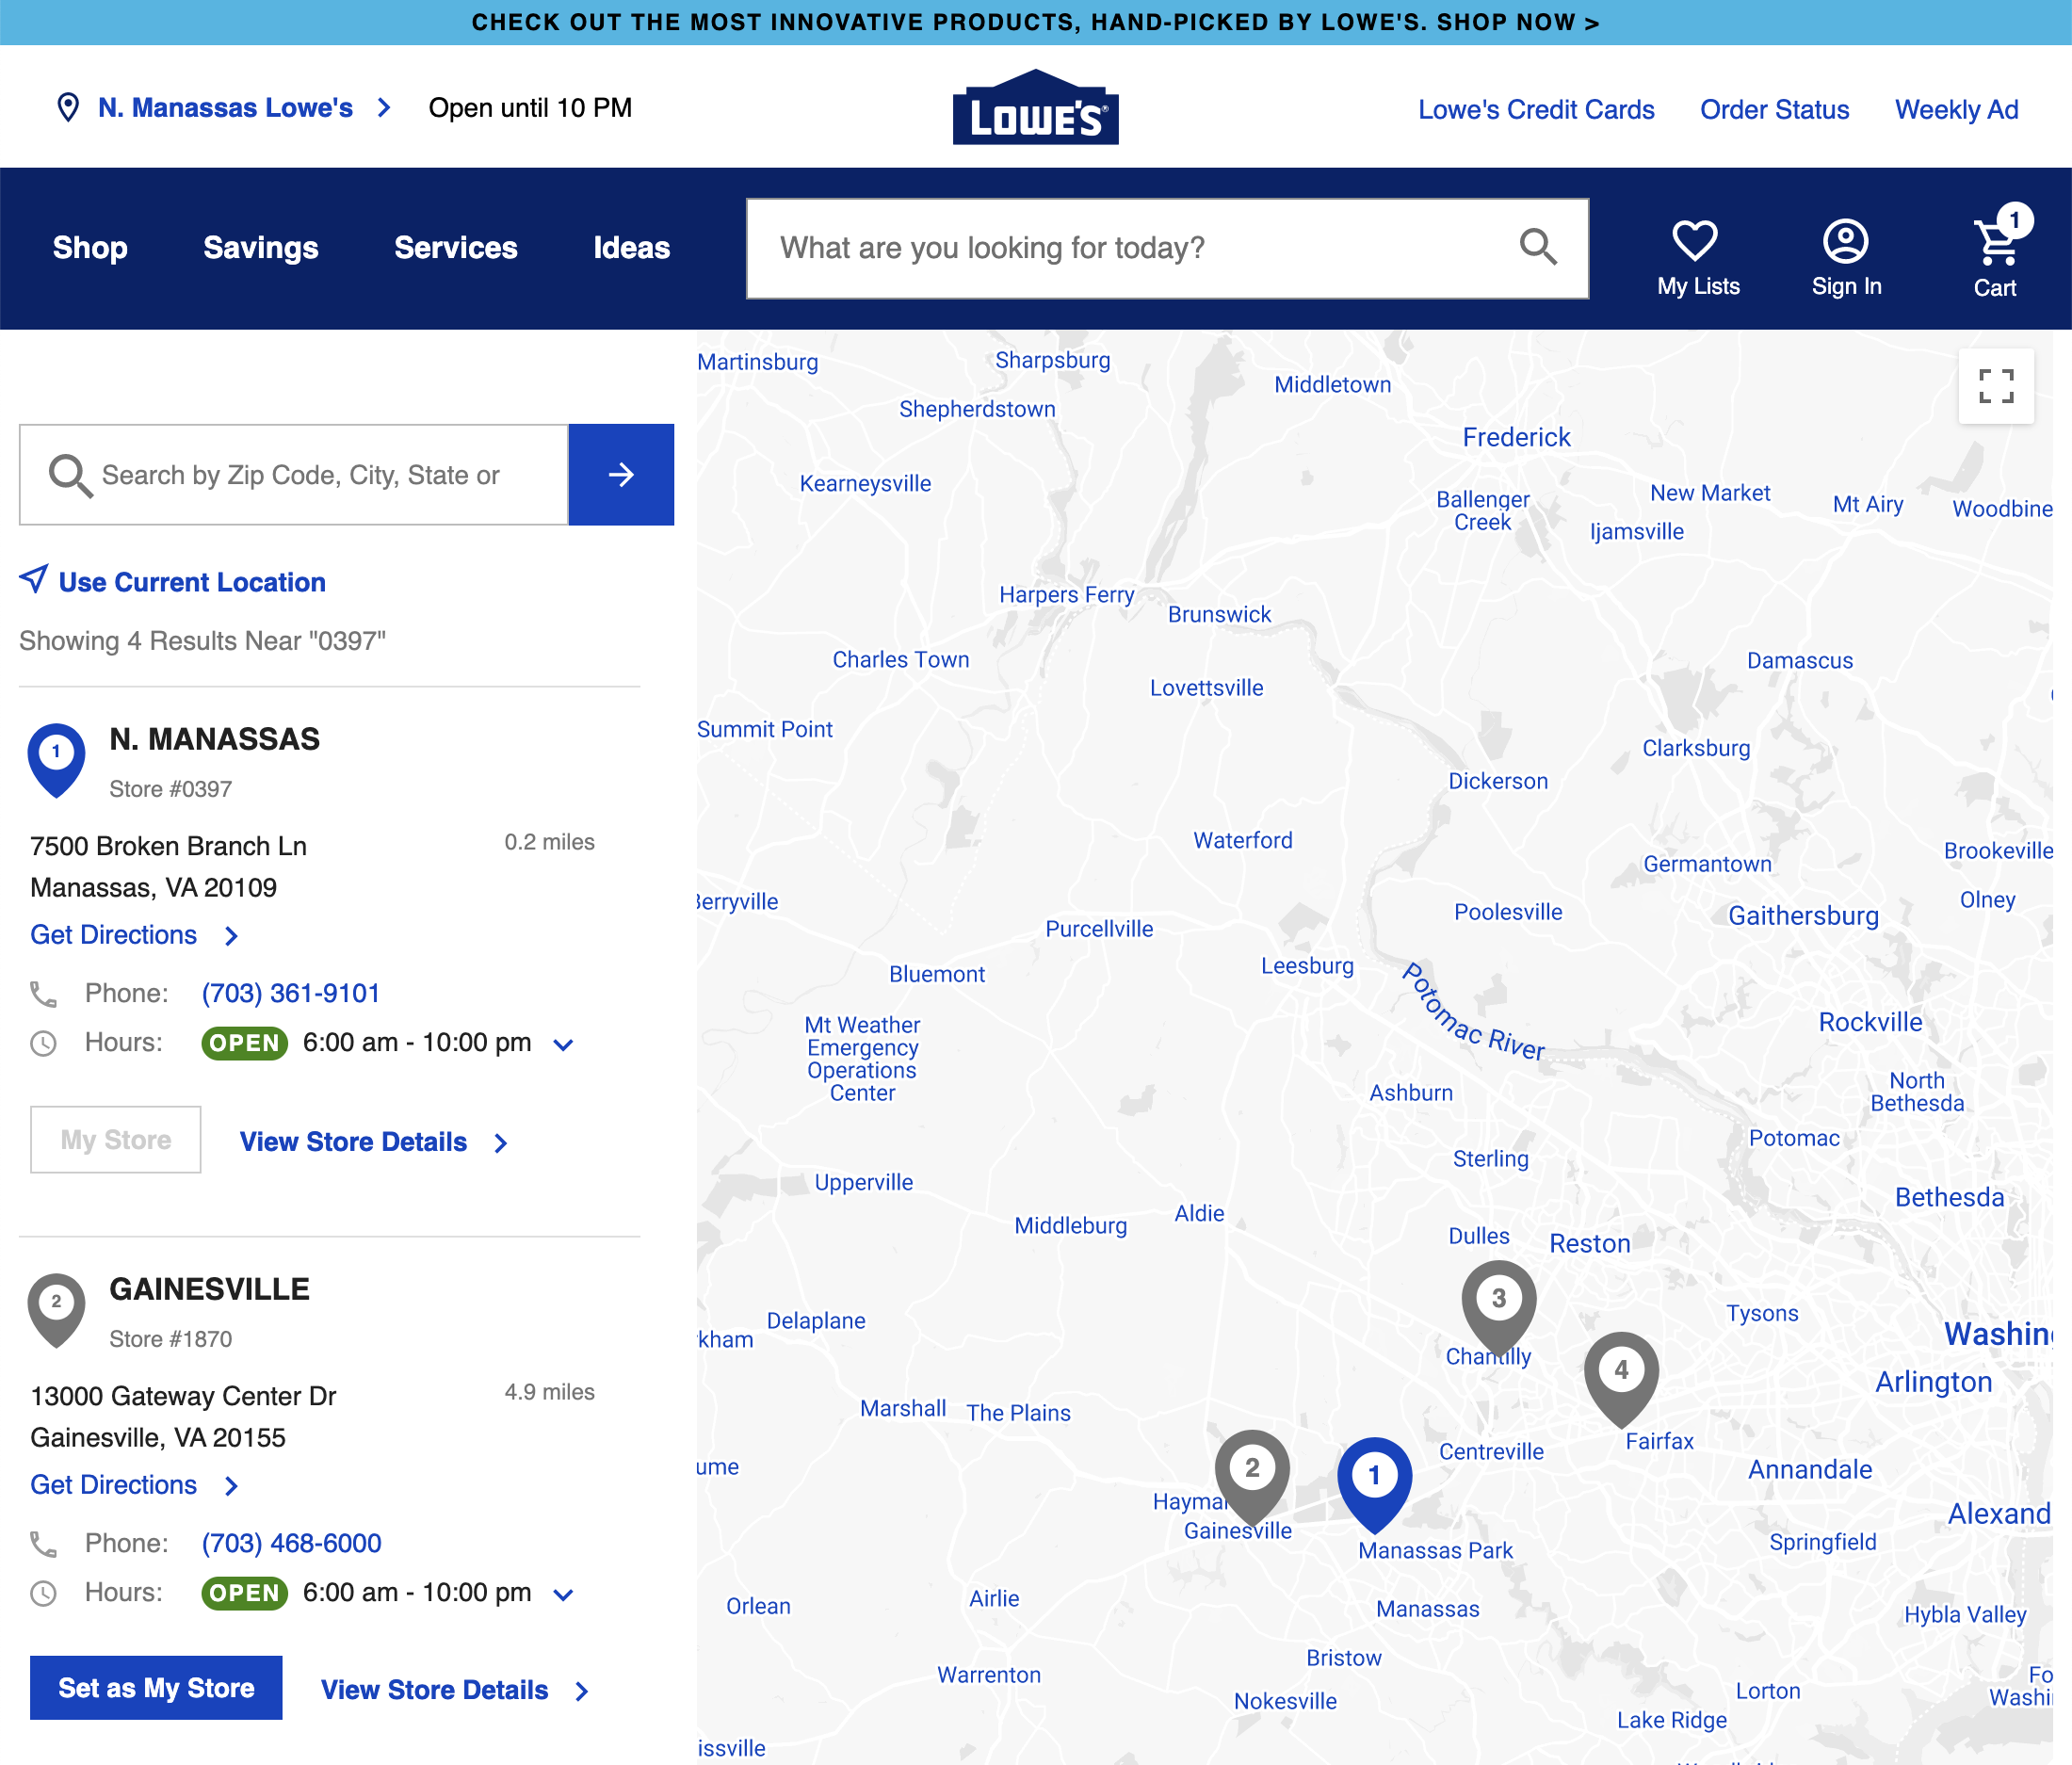Click the search magnifier icon
The image size is (2072, 1765).
click(1538, 247)
